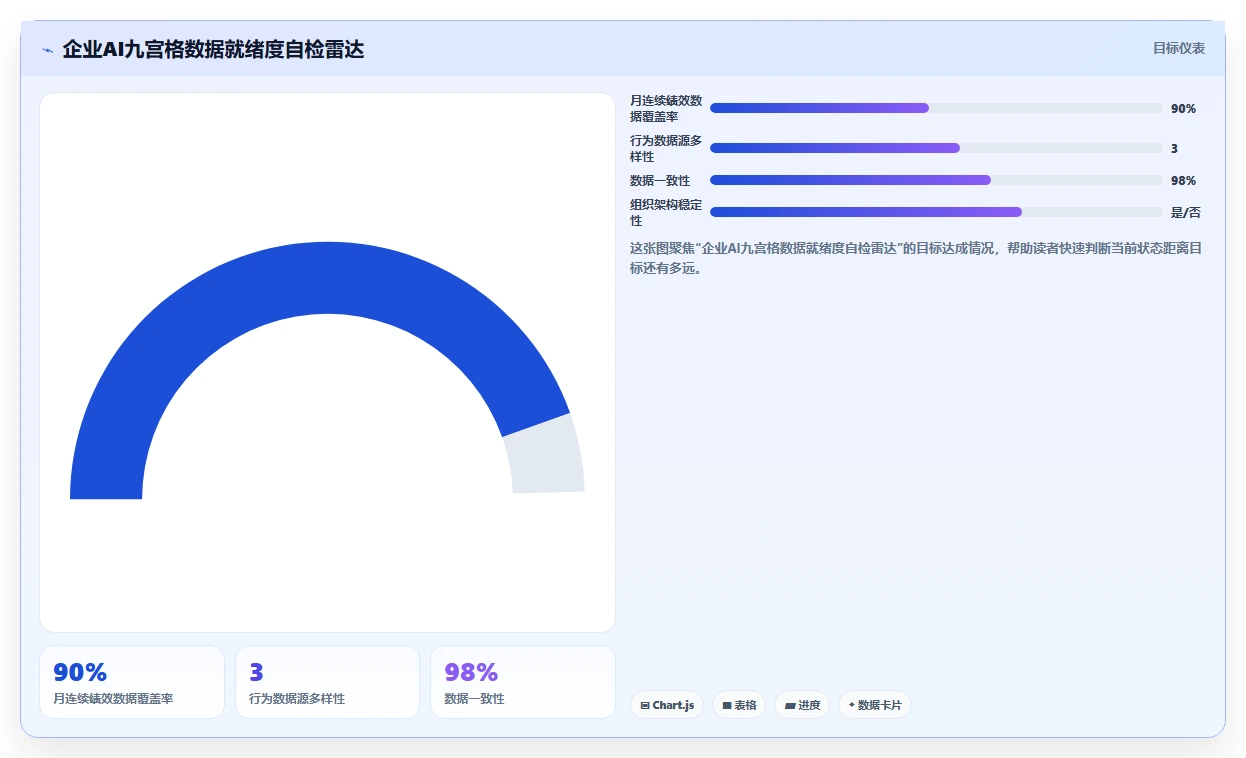Select the 进度 tag chip
This screenshot has width=1246, height=758.
pyautogui.click(x=802, y=705)
